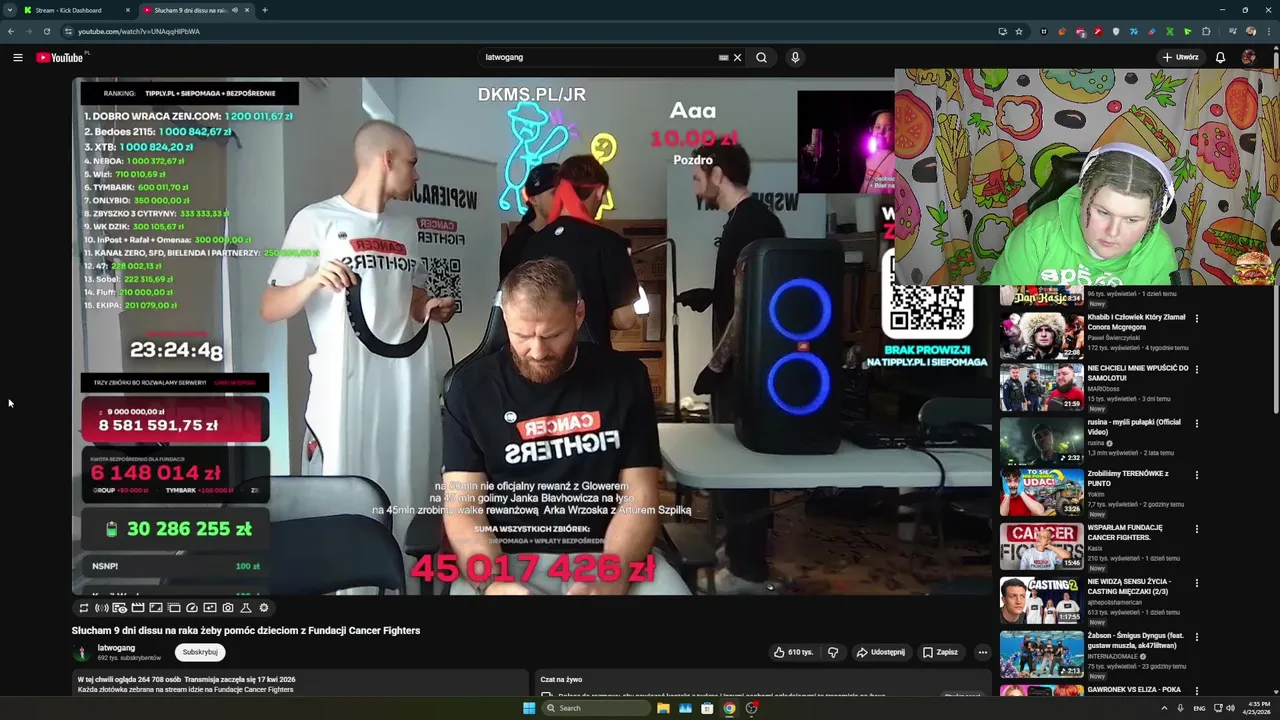This screenshot has height=720, width=1280.
Task: Open YouTube notifications bell
Action: [1220, 57]
